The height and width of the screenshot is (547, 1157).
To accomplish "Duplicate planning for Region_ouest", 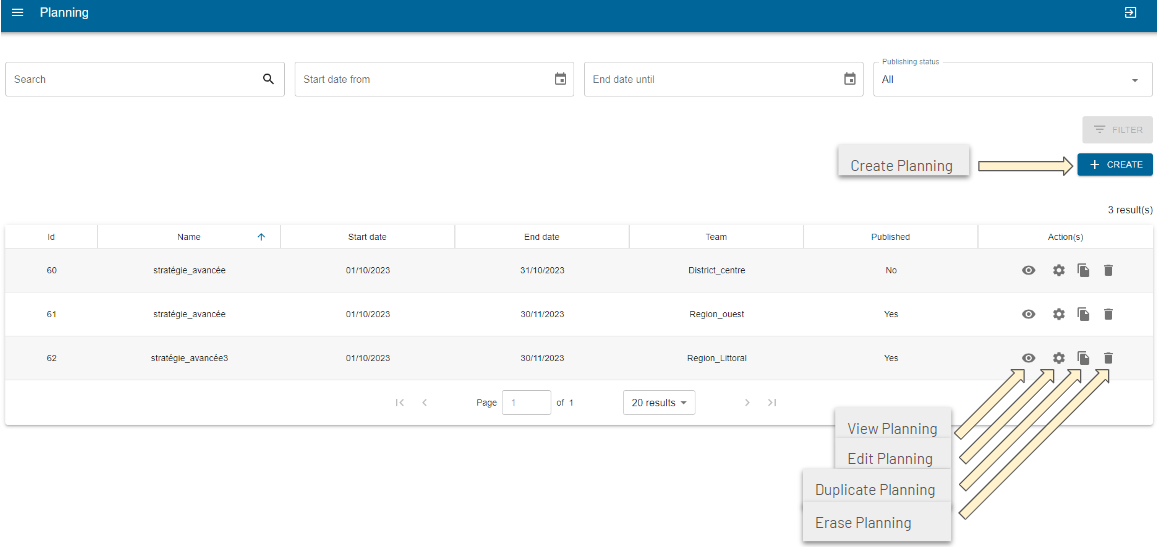I will pyautogui.click(x=1083, y=314).
